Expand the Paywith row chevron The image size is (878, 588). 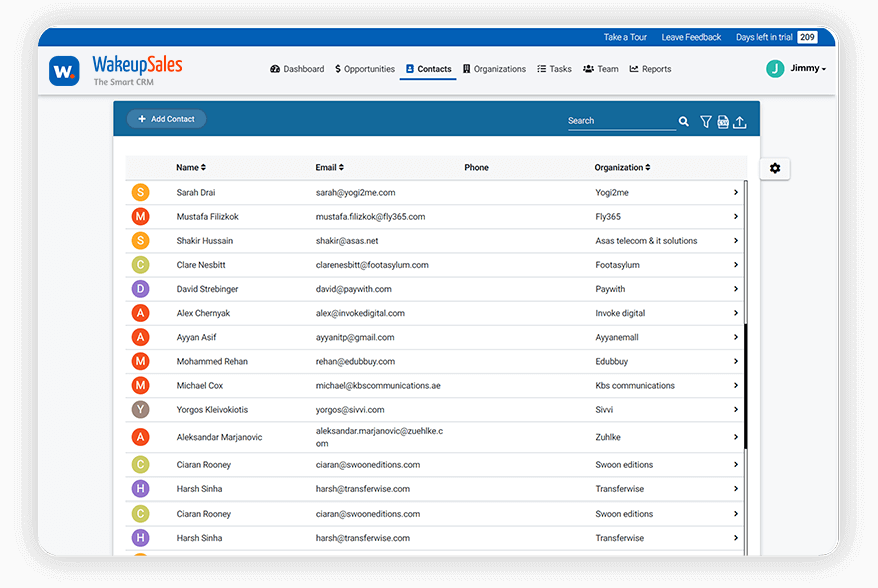tap(736, 289)
